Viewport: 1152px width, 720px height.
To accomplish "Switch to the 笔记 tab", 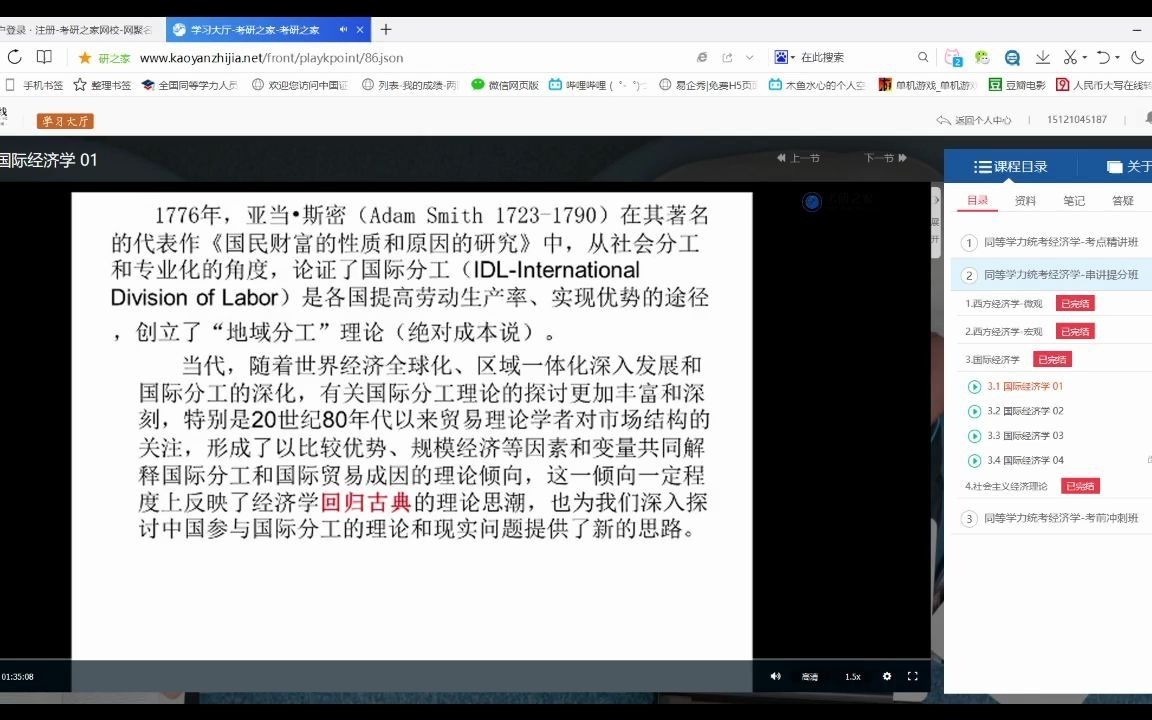I will click(1073, 200).
